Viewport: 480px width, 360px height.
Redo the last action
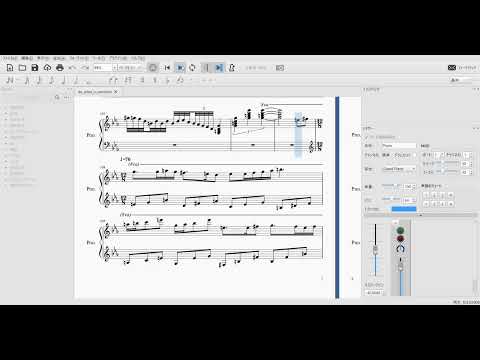click(x=85, y=68)
